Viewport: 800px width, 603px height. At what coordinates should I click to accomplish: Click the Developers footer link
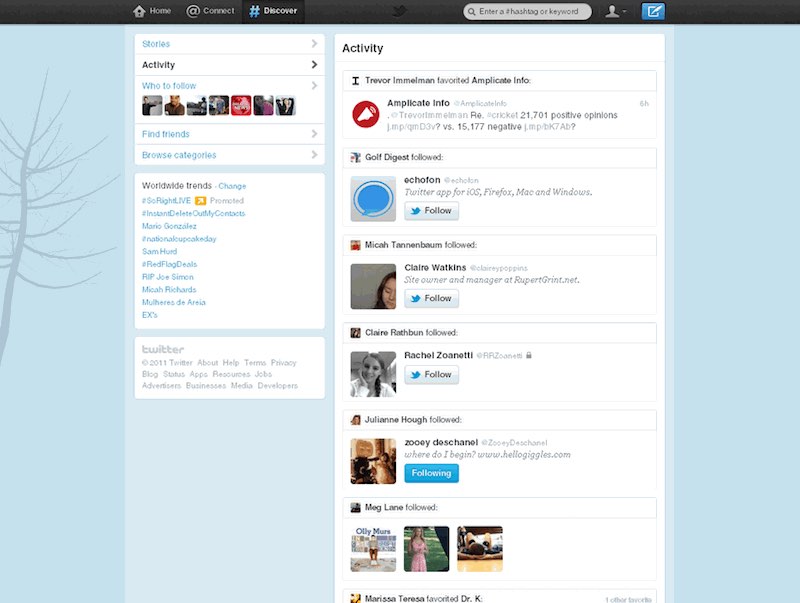coord(278,386)
